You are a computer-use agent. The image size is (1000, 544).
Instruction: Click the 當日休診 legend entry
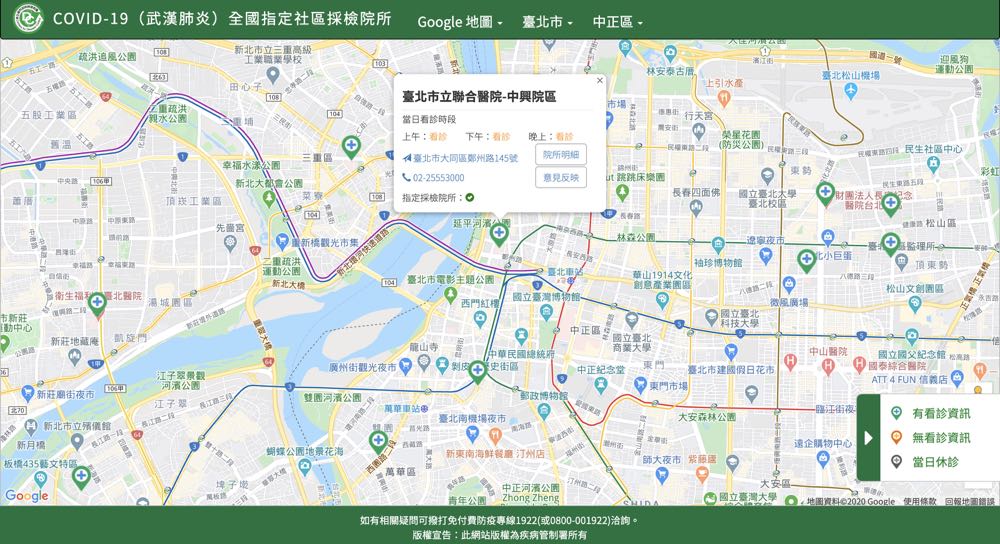pos(935,462)
